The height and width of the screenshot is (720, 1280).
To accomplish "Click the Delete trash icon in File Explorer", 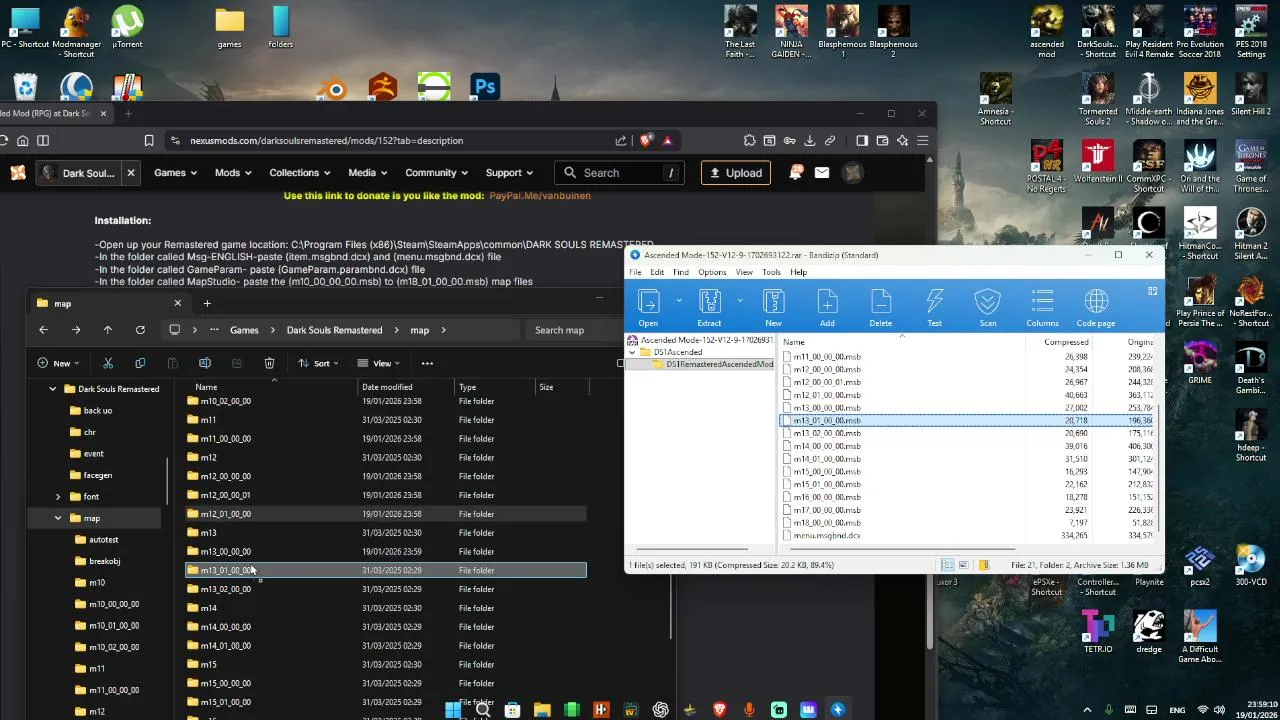I will 269,363.
